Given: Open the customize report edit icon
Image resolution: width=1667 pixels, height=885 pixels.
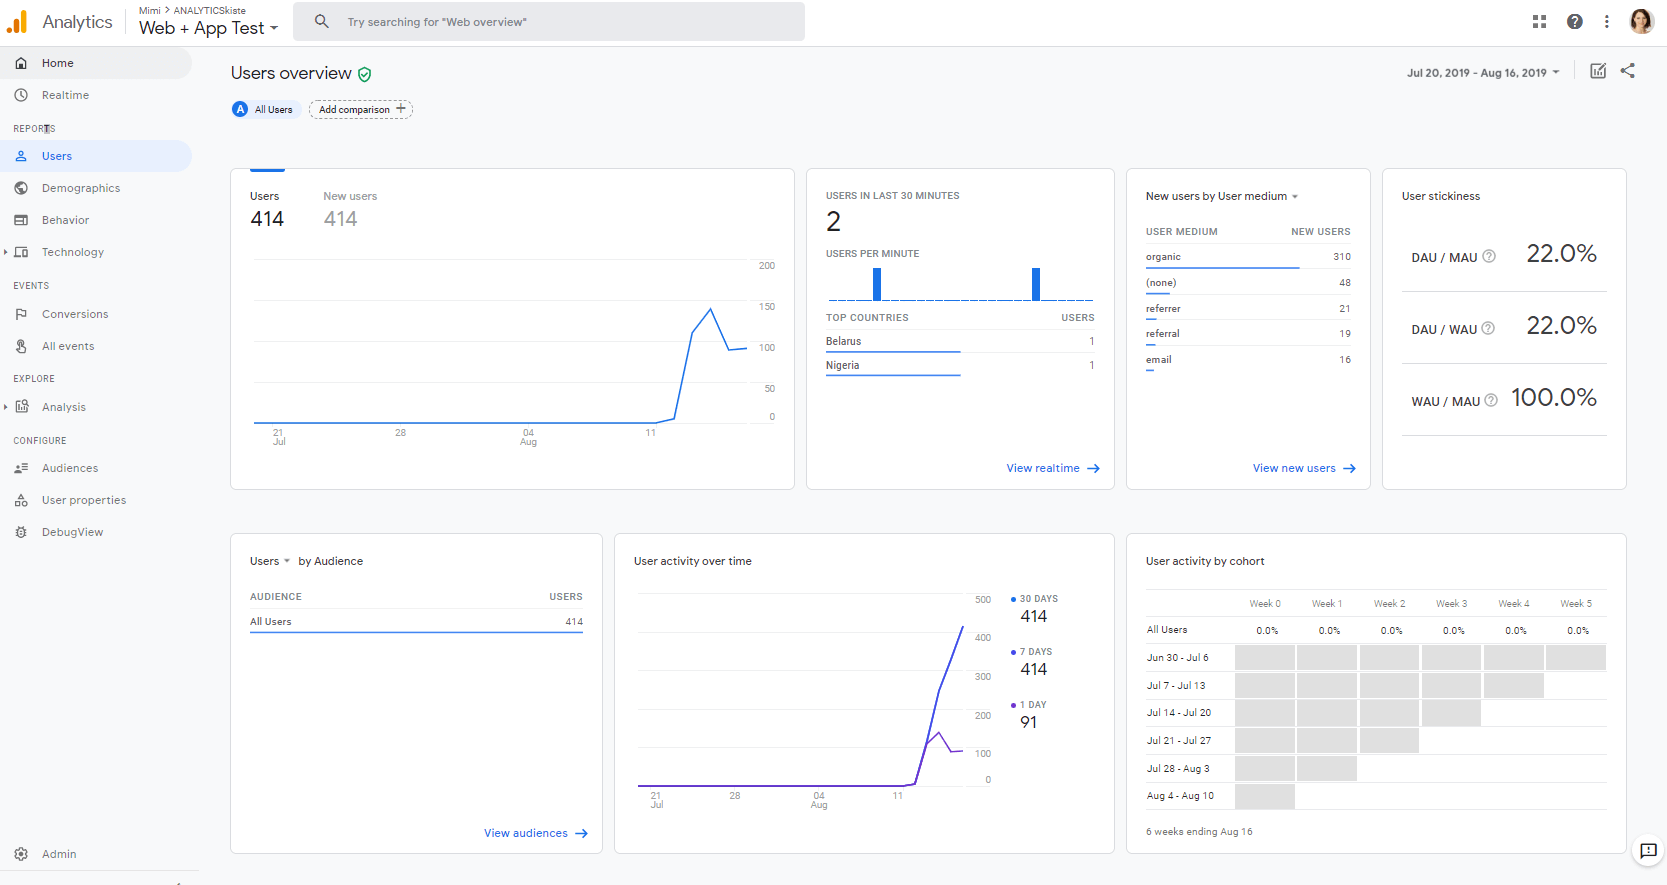Looking at the screenshot, I should coord(1598,71).
